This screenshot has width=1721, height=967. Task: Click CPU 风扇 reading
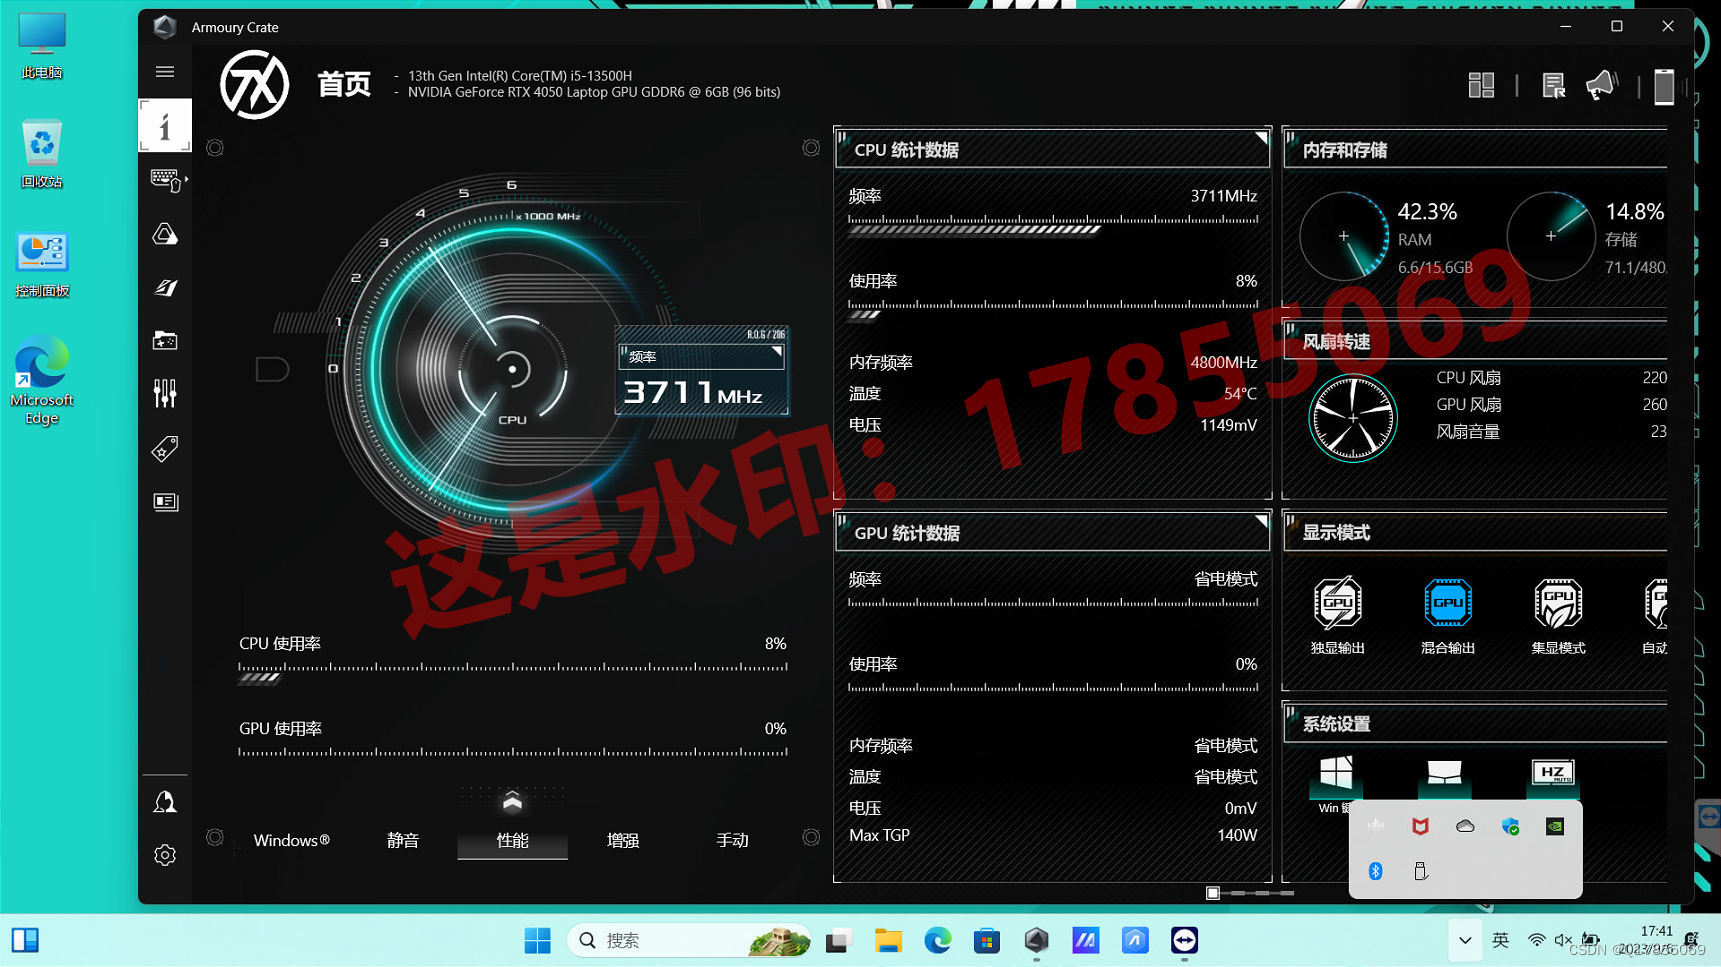click(1551, 378)
